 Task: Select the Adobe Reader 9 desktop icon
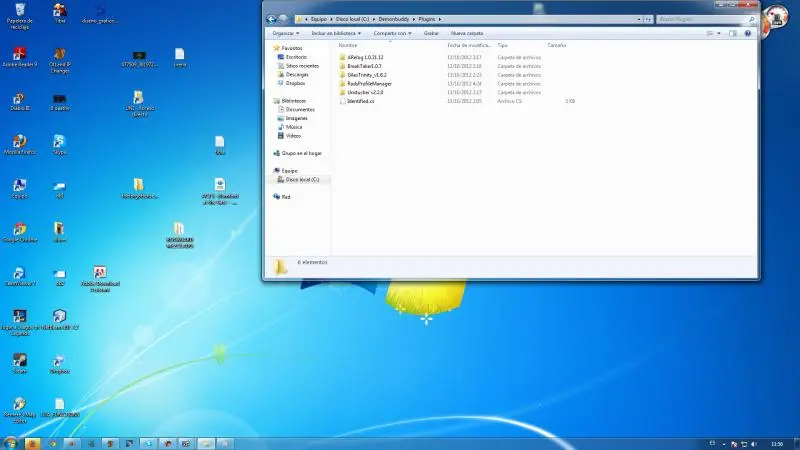tap(19, 54)
